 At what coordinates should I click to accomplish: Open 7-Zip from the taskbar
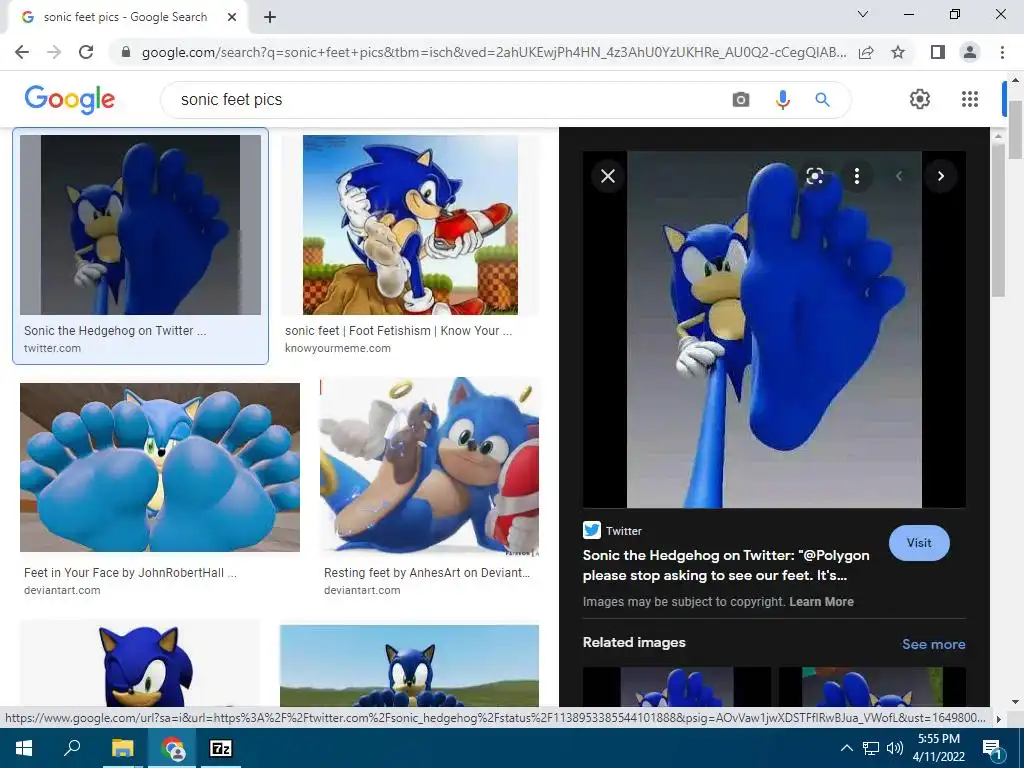point(221,748)
